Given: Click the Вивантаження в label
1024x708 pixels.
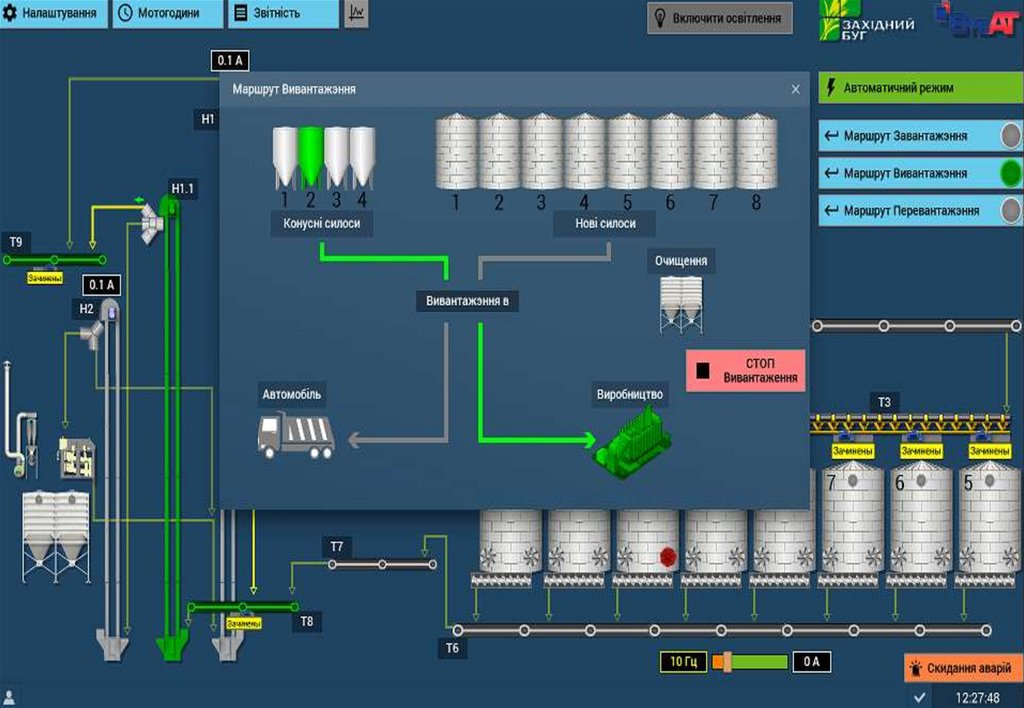Looking at the screenshot, I should (x=468, y=301).
